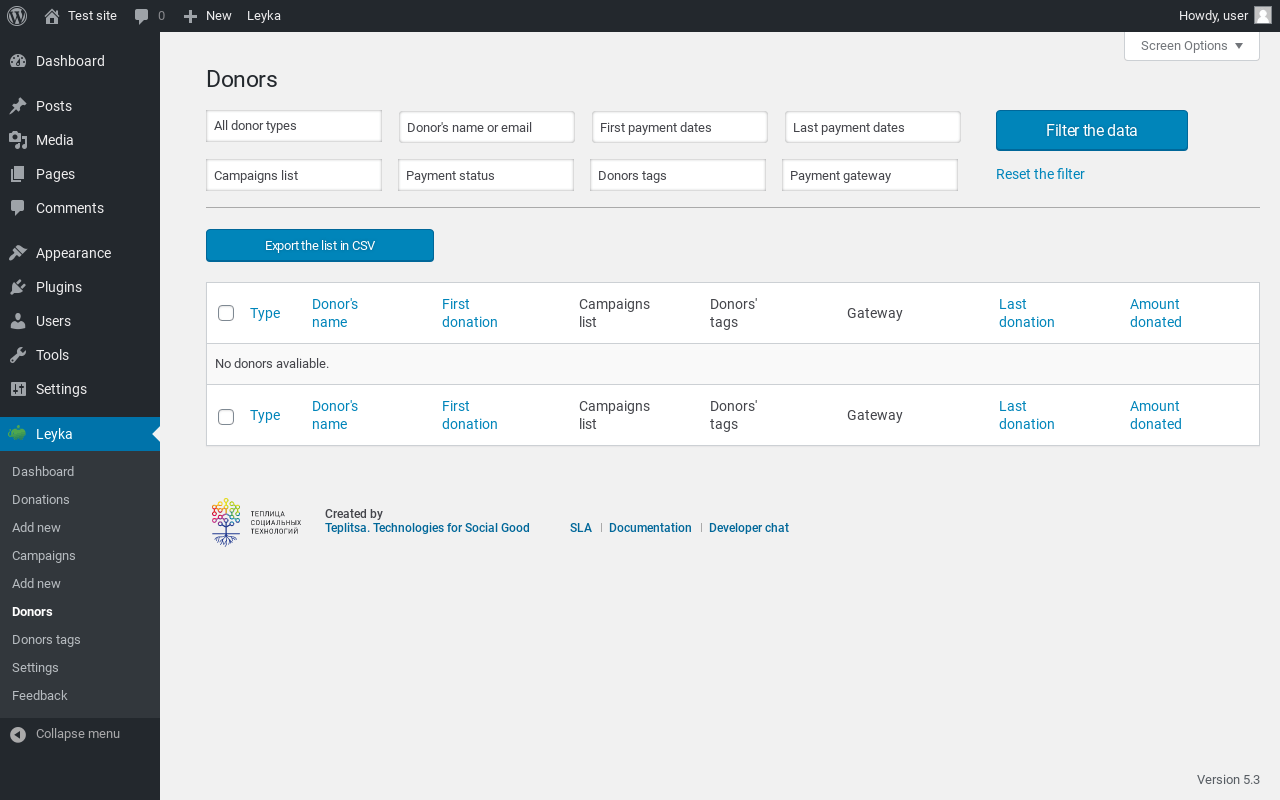The image size is (1280, 800).
Task: Go to Campaigns in Leyka submenu
Action: point(44,556)
